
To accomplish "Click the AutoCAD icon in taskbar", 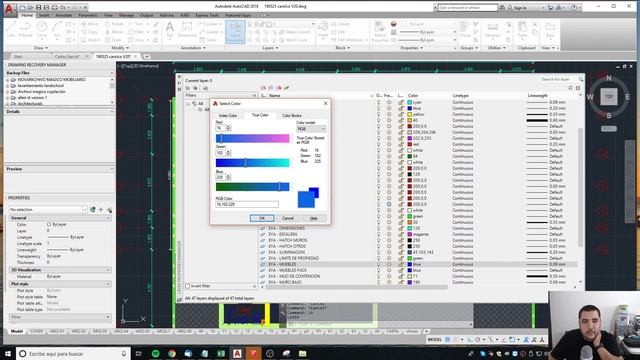I will tap(237, 353).
